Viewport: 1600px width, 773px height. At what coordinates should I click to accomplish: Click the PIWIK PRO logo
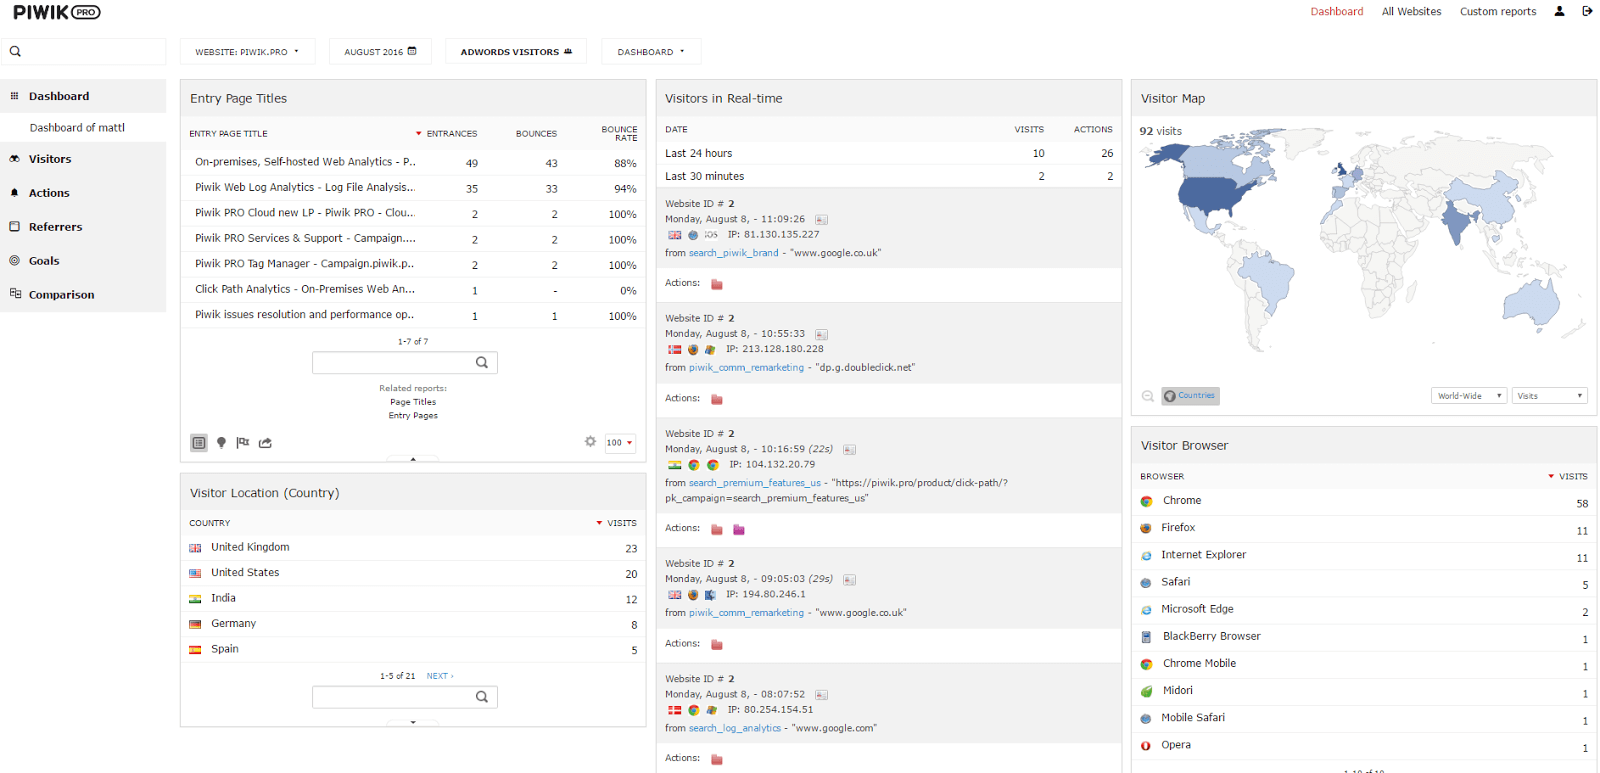(57, 12)
